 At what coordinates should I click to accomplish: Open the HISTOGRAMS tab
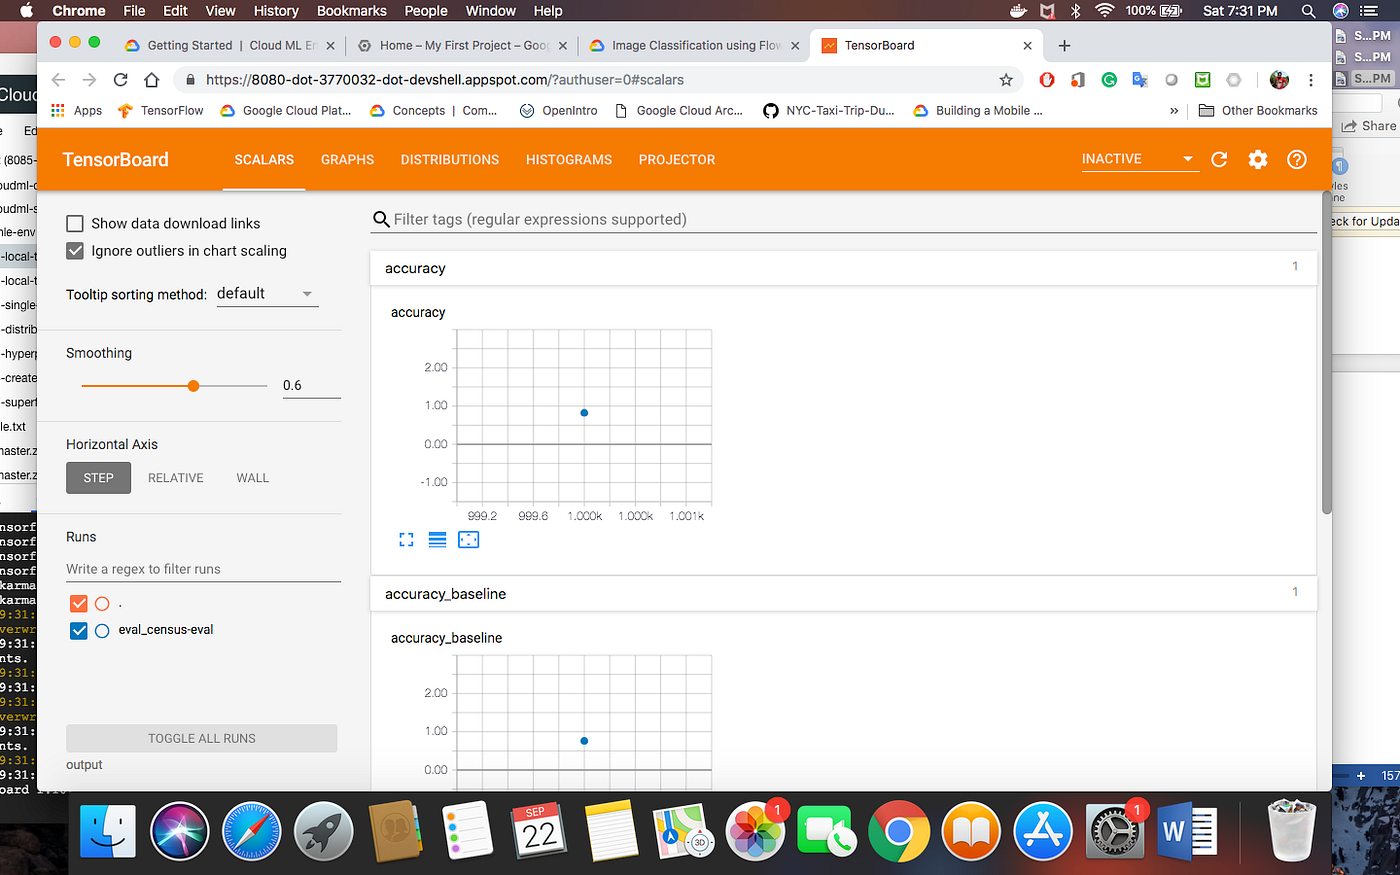[x=568, y=160]
